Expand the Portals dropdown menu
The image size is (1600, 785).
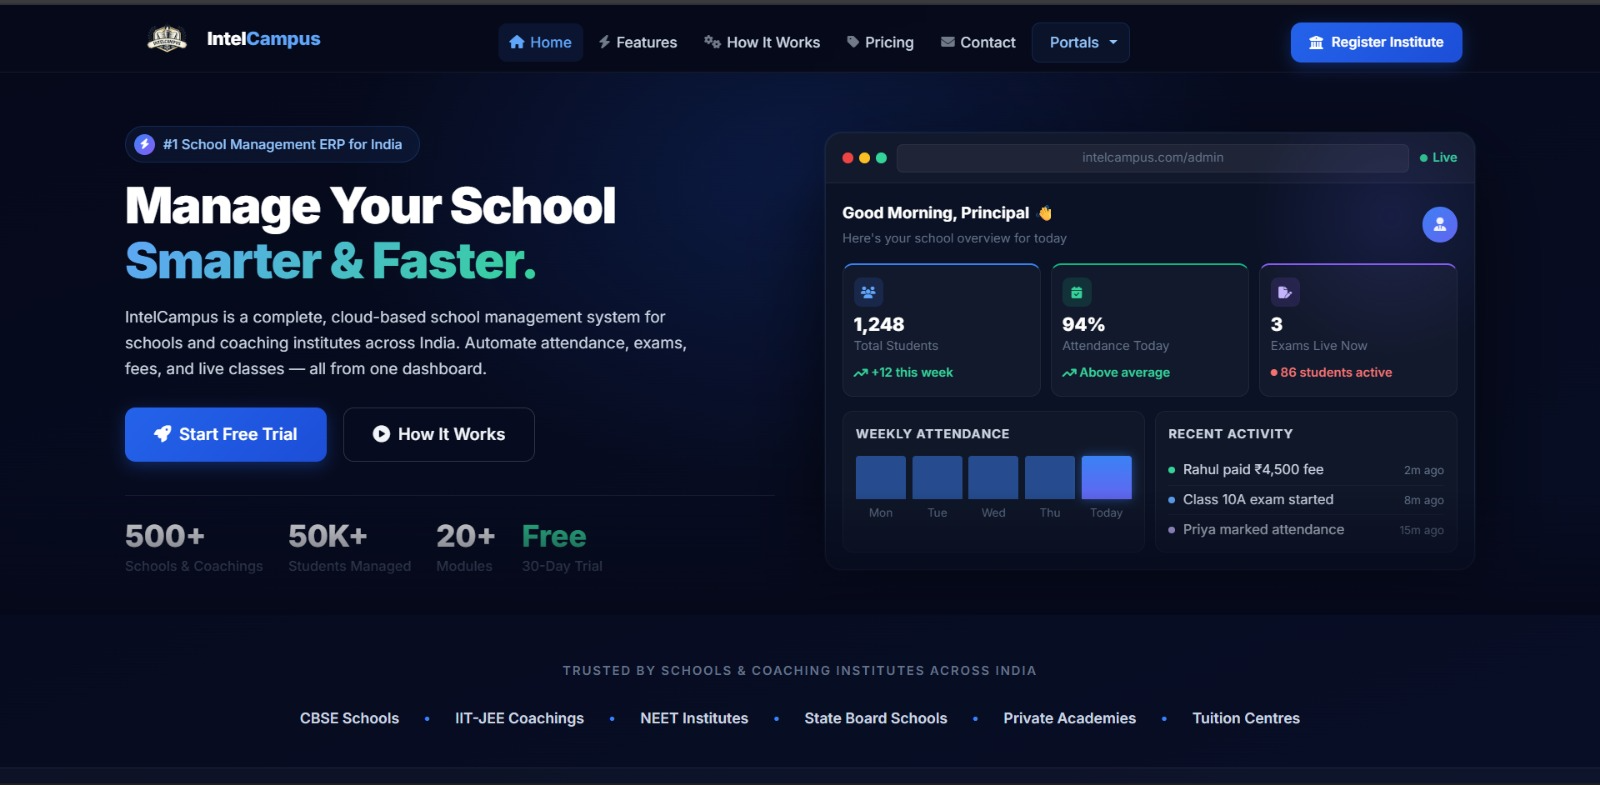(1080, 43)
